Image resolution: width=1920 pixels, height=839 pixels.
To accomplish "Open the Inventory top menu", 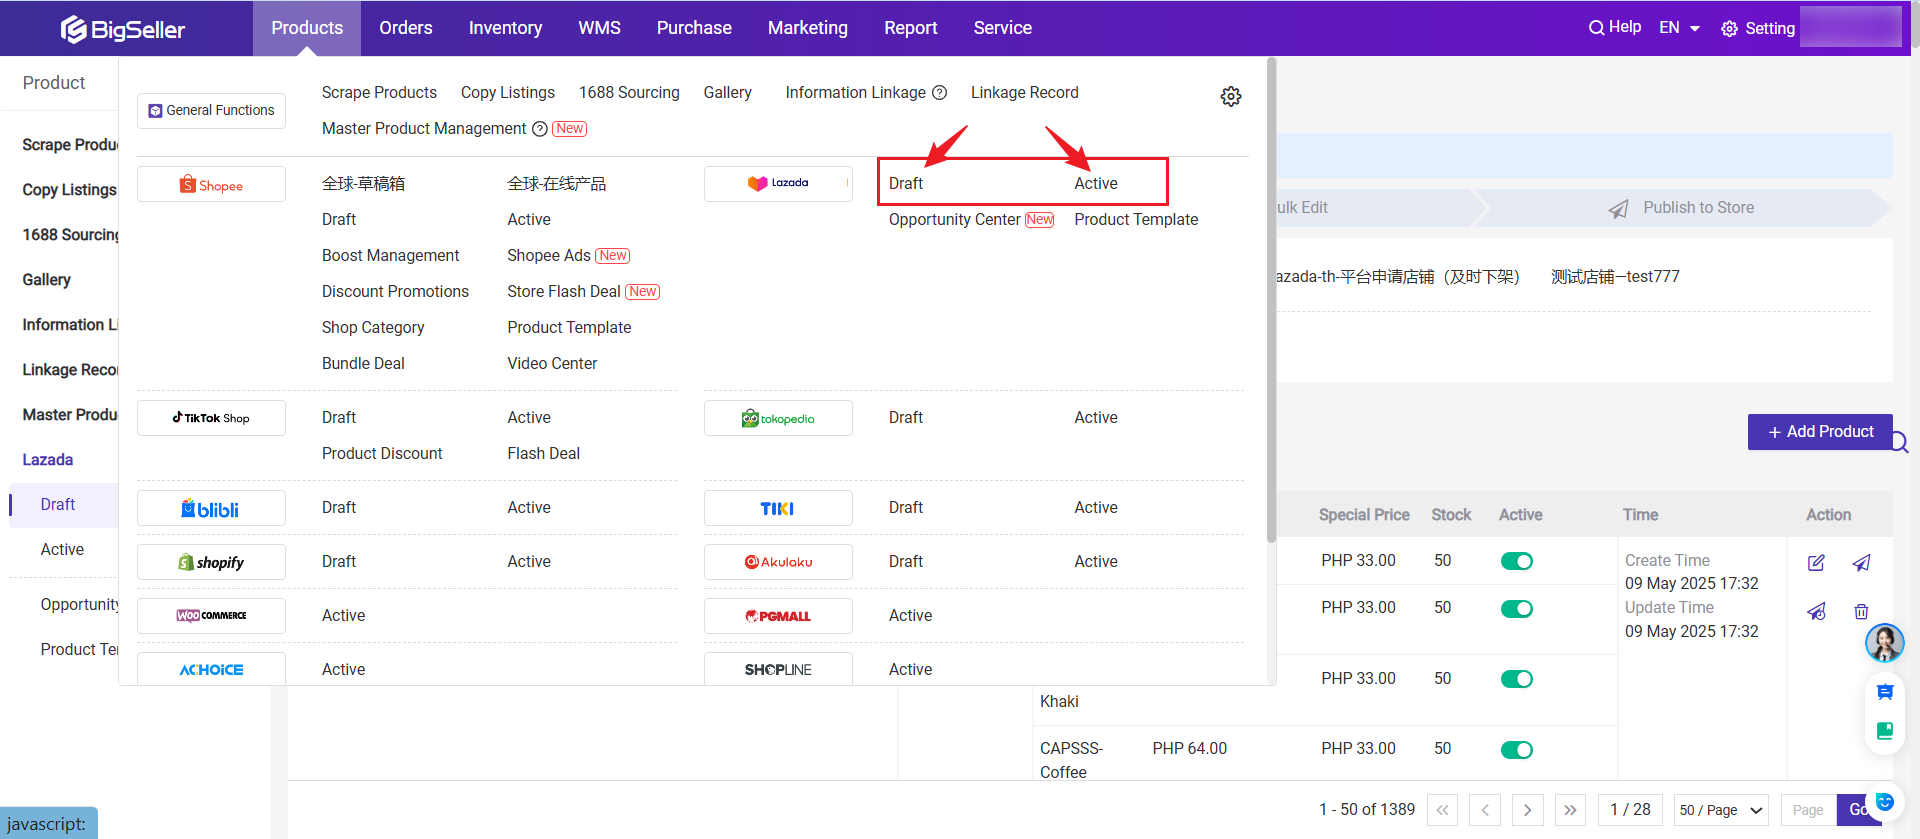I will tap(505, 28).
